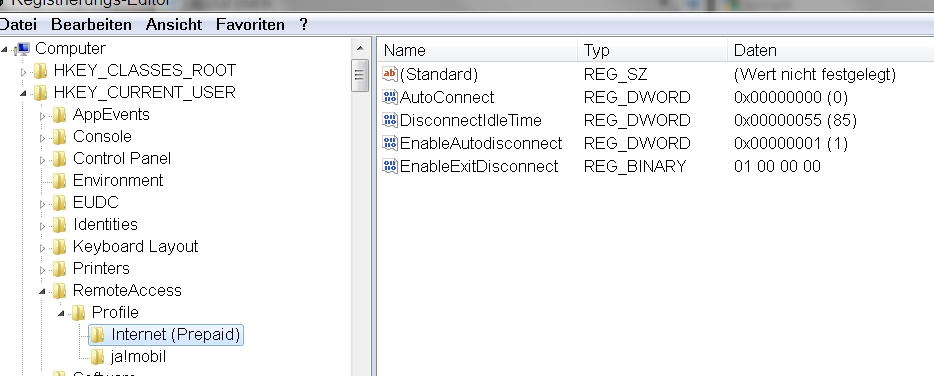
Task: Select the HKEY_CURRENT_USER label
Action: (145, 93)
